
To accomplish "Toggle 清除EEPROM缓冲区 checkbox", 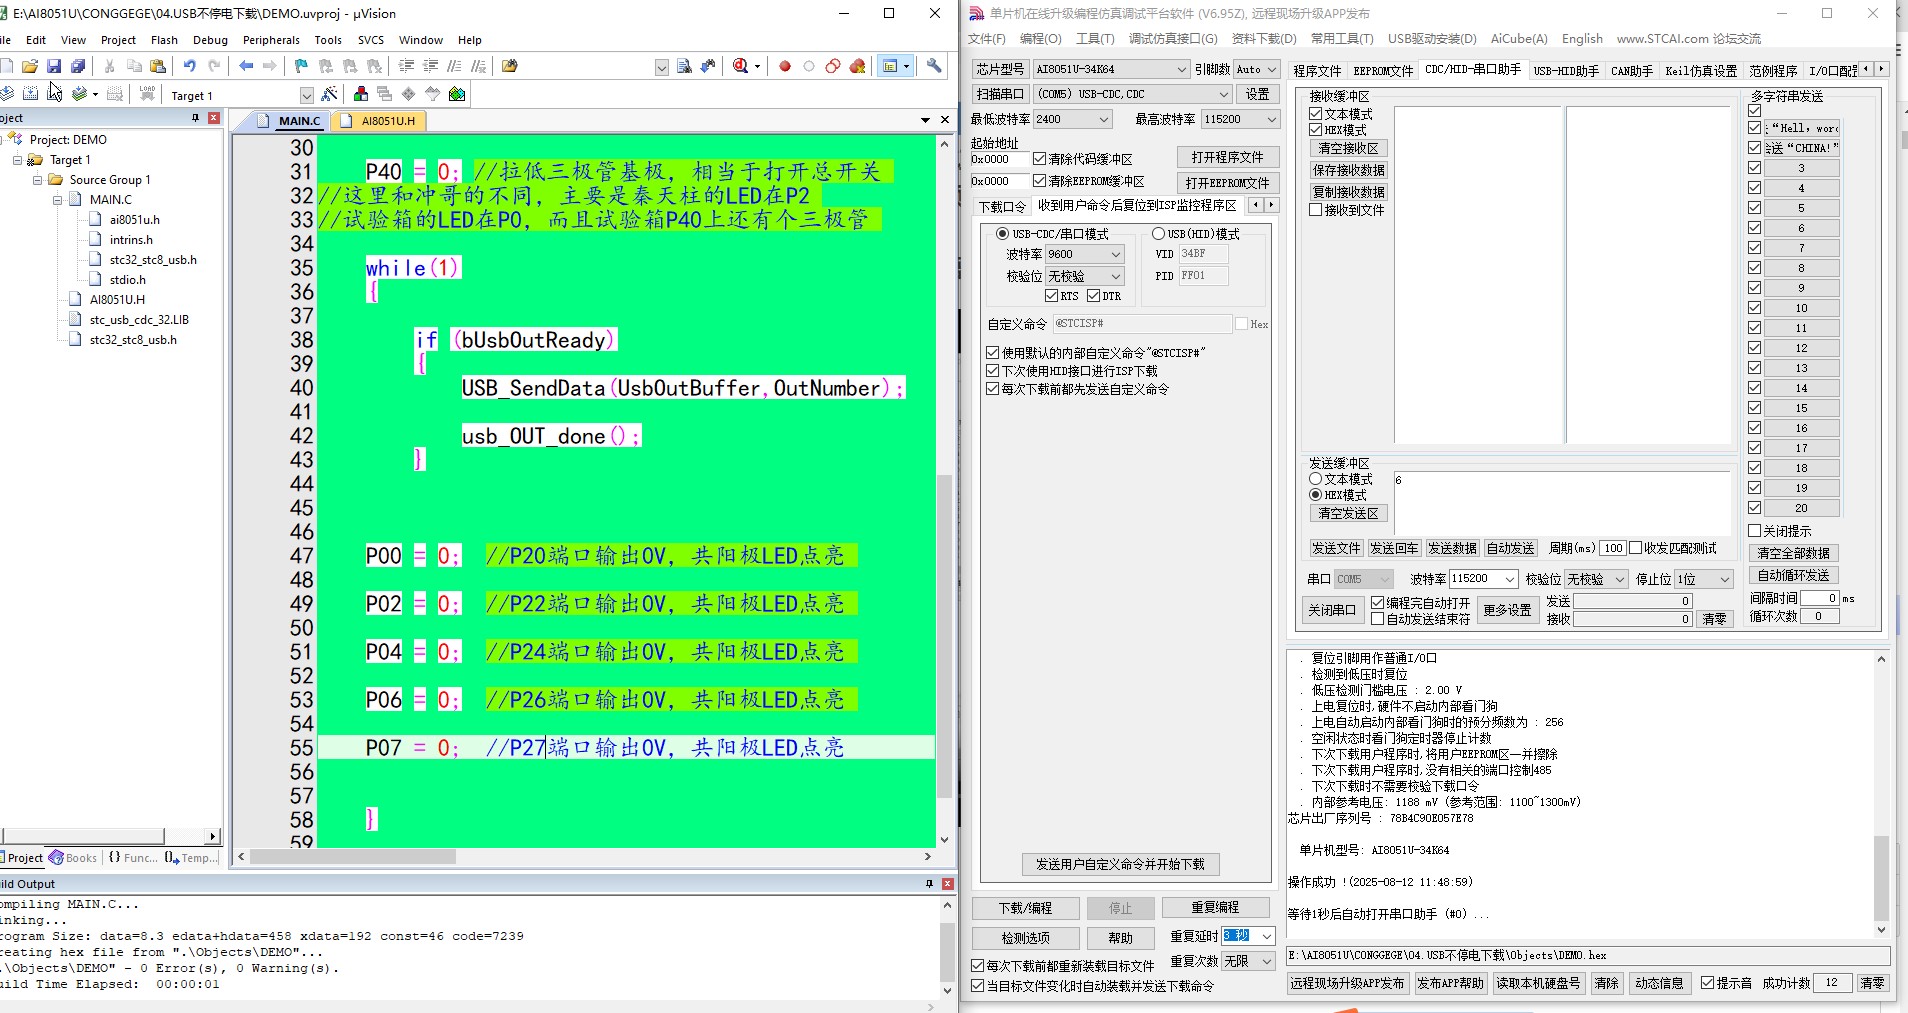I will 1040,181.
